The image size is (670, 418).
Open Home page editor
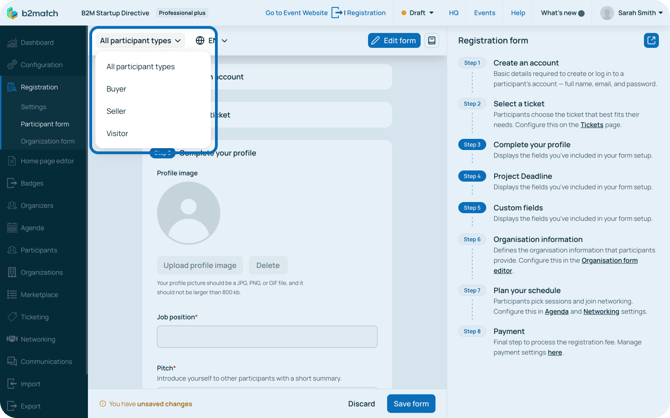click(47, 161)
